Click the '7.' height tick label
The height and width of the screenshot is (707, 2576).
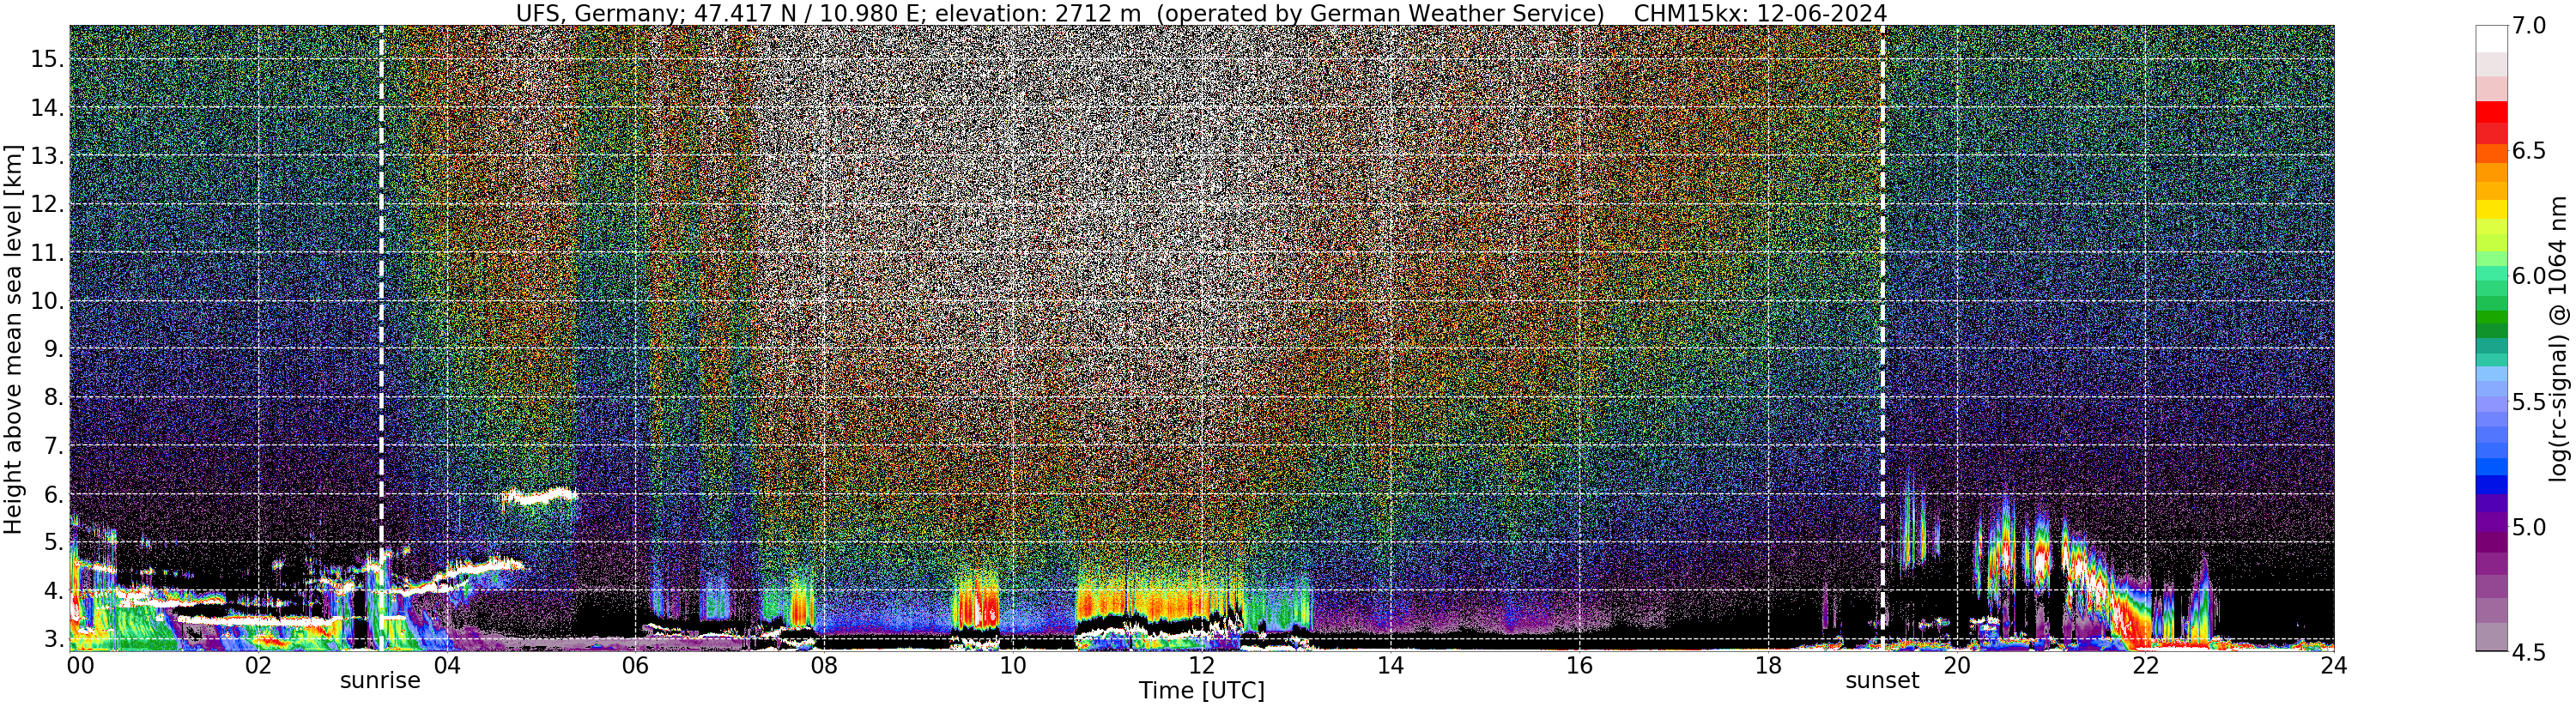pyautogui.click(x=54, y=446)
